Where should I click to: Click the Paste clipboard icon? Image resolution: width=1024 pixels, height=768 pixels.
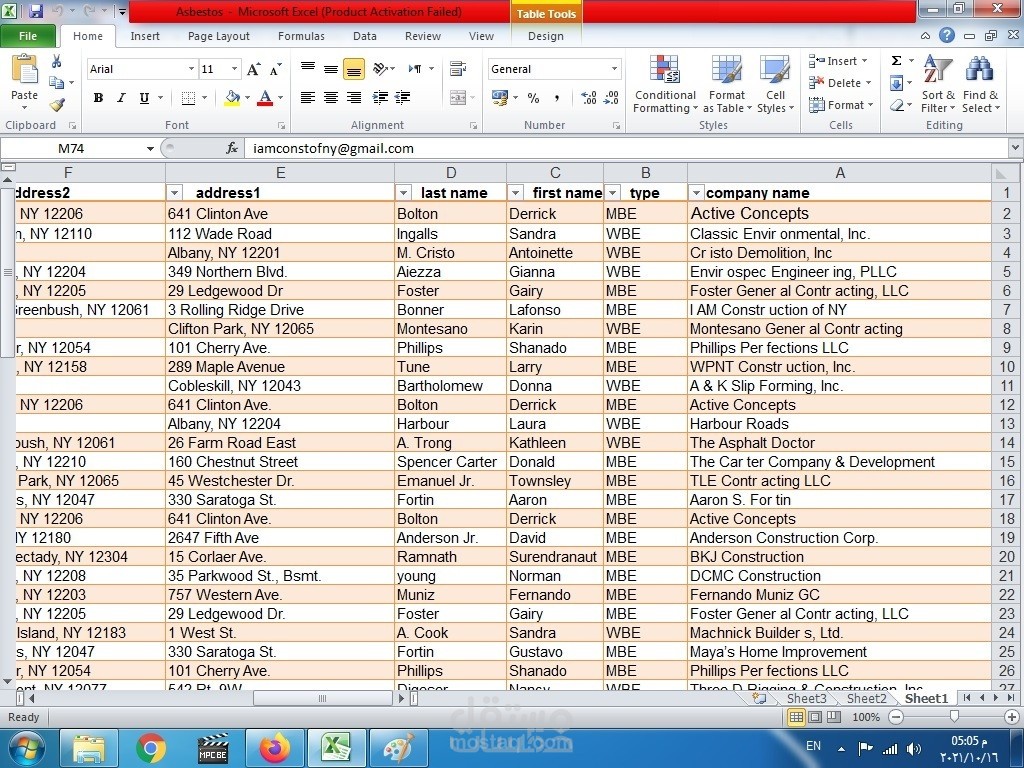[25, 70]
